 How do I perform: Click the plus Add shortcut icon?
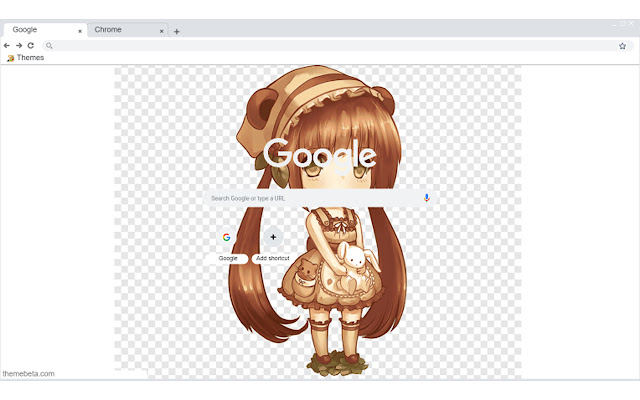[x=273, y=237]
